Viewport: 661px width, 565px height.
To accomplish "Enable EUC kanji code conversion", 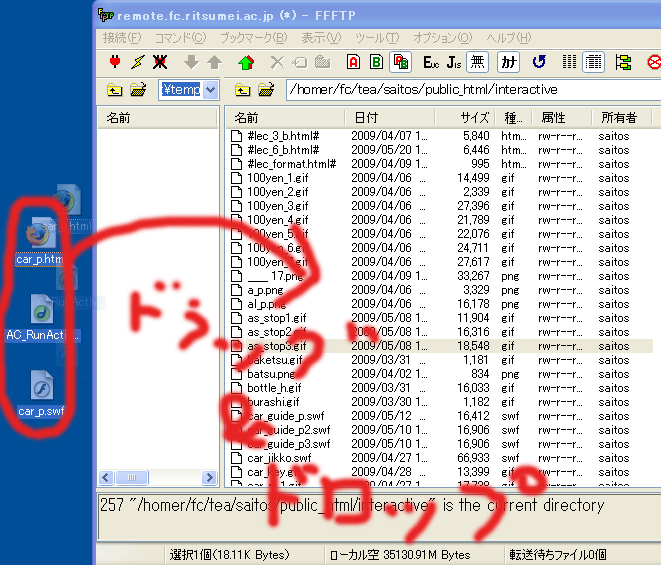I will click(431, 62).
